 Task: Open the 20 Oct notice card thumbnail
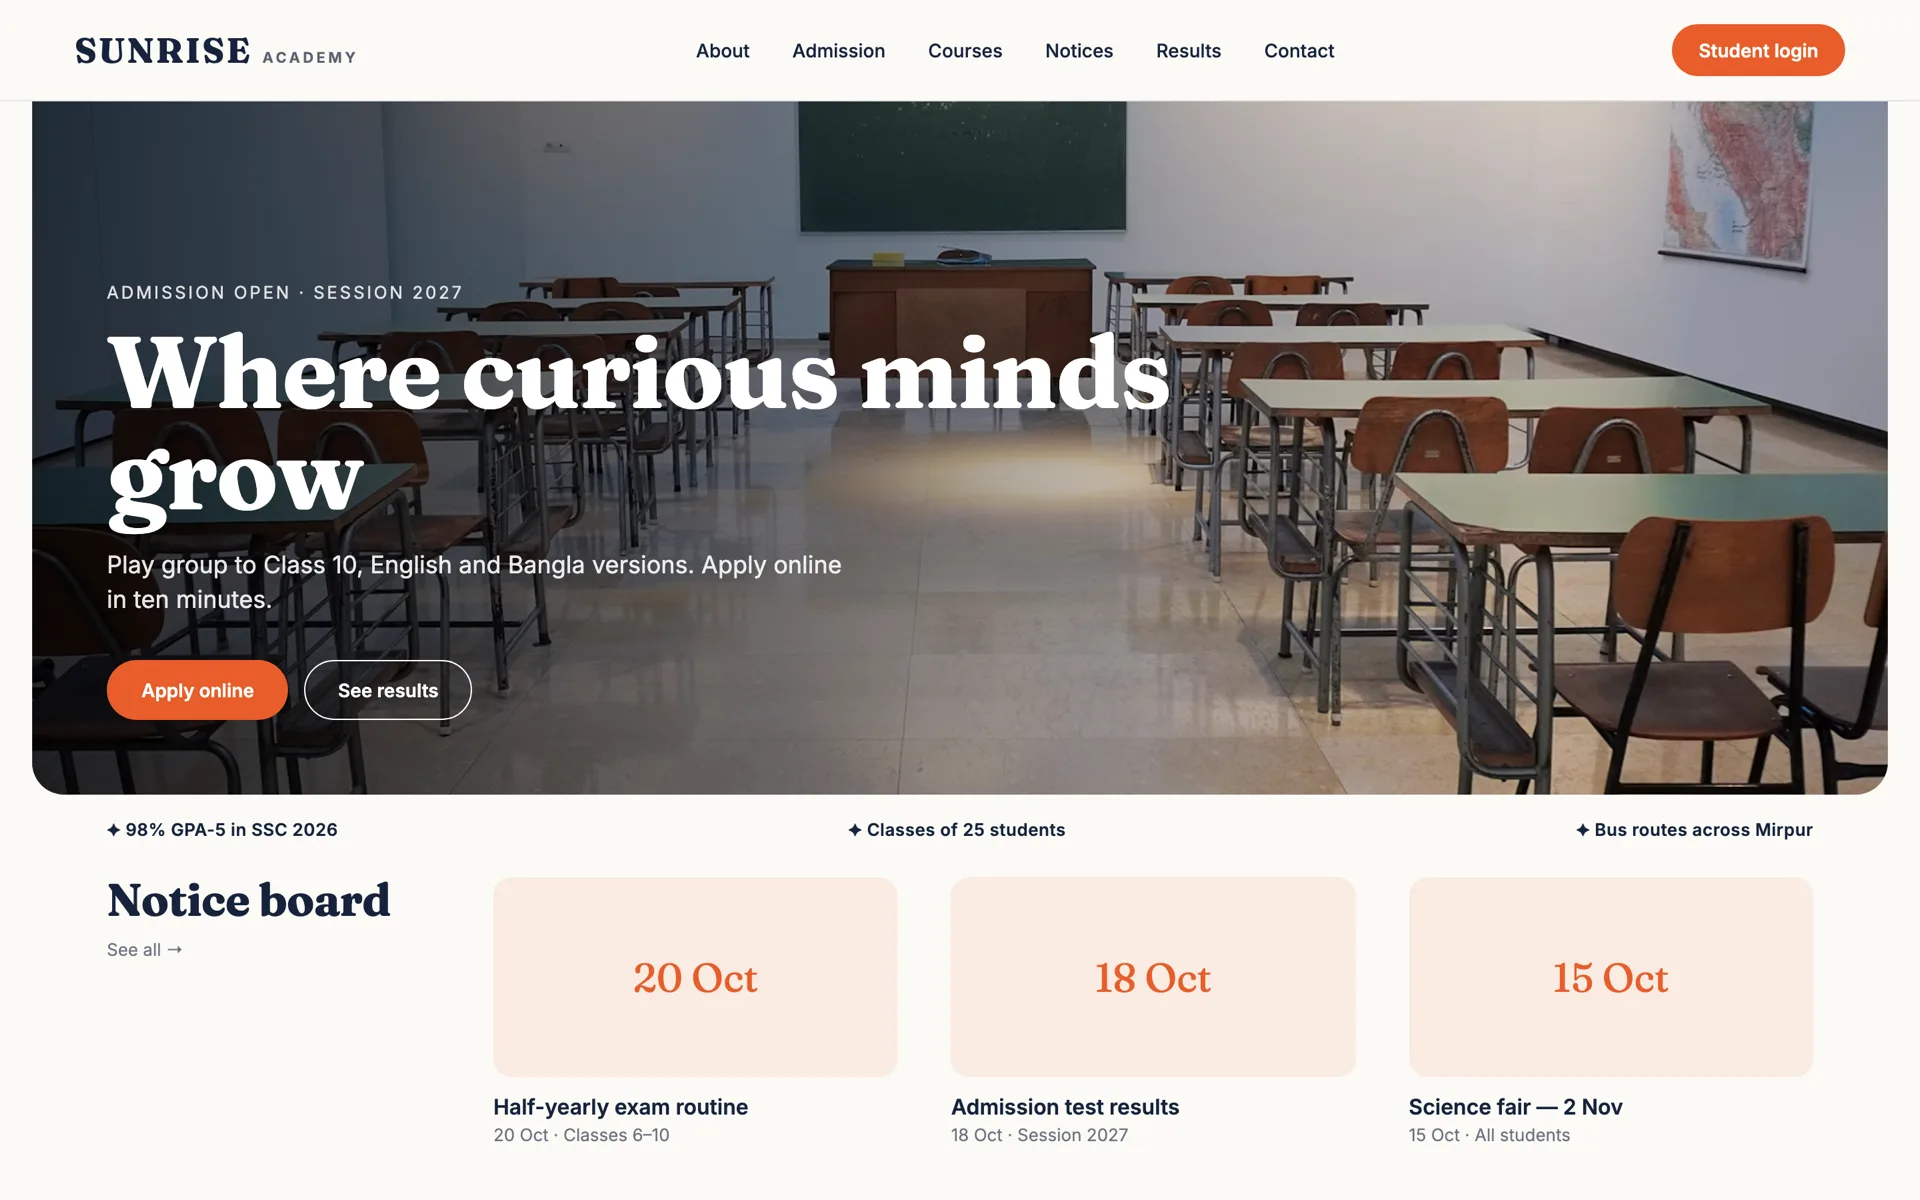point(695,977)
